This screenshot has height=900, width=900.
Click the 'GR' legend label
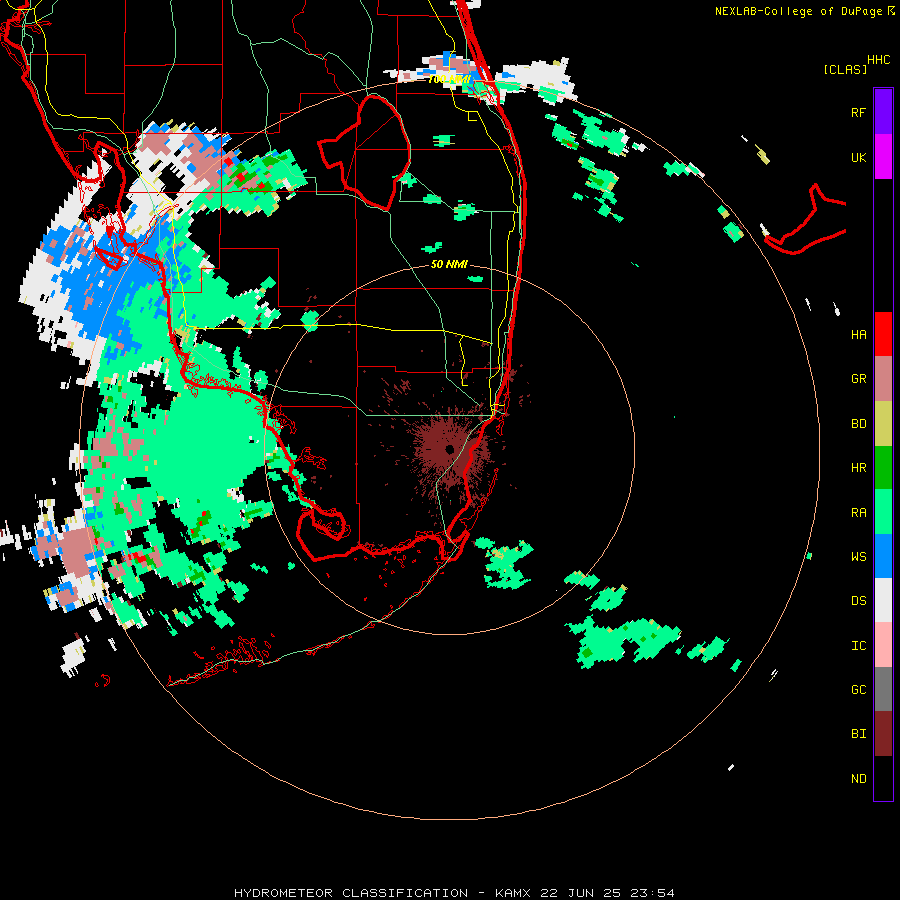858,379
